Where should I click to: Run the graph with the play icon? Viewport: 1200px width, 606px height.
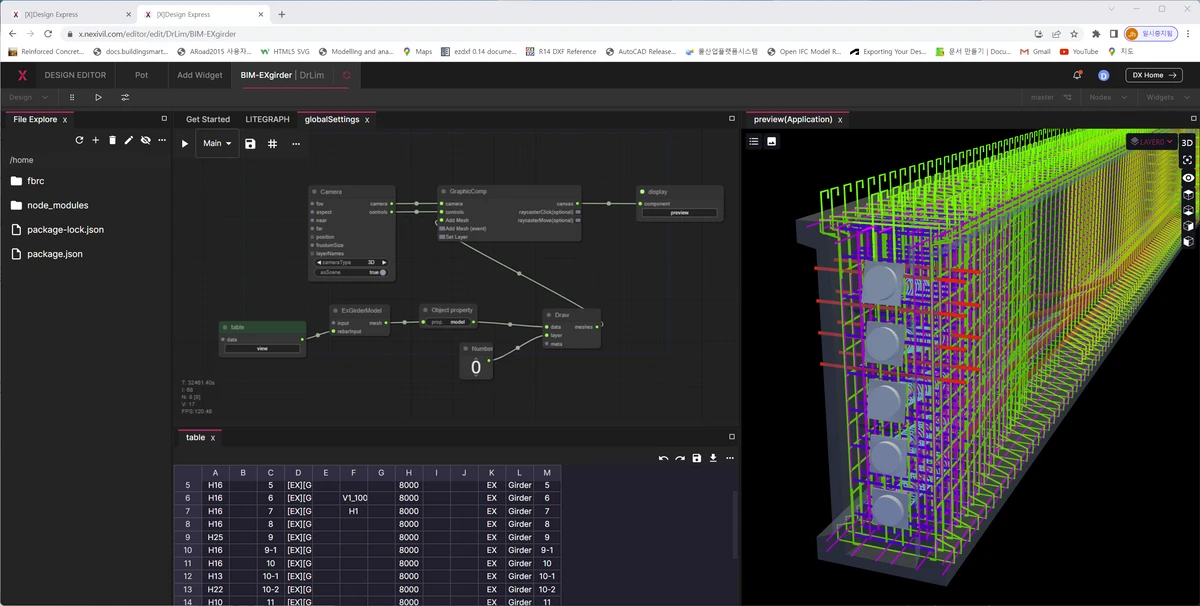[185, 144]
